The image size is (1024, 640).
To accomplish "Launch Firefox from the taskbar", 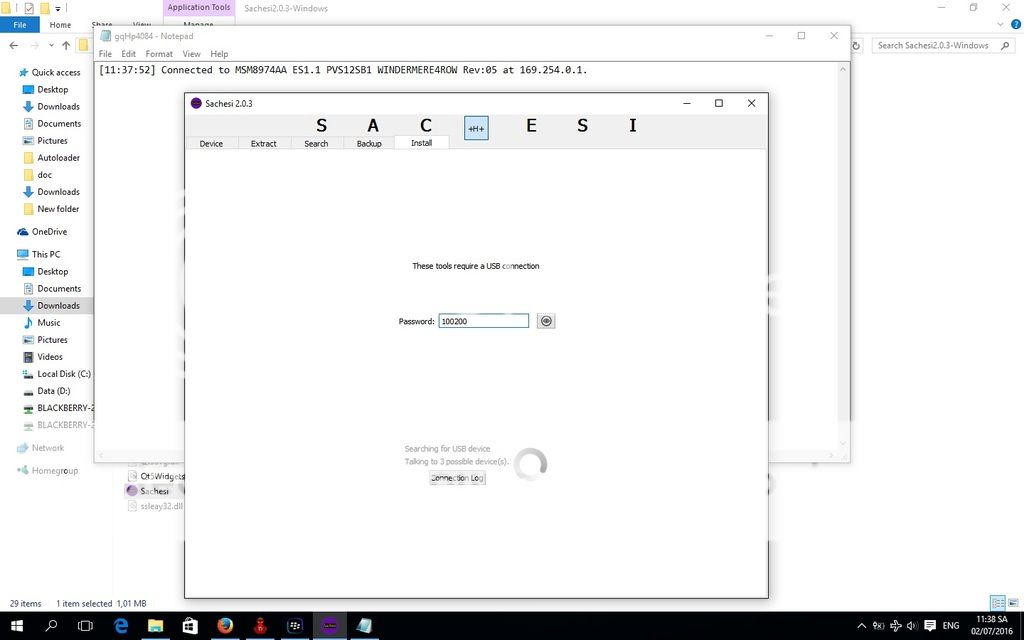I will coord(225,626).
